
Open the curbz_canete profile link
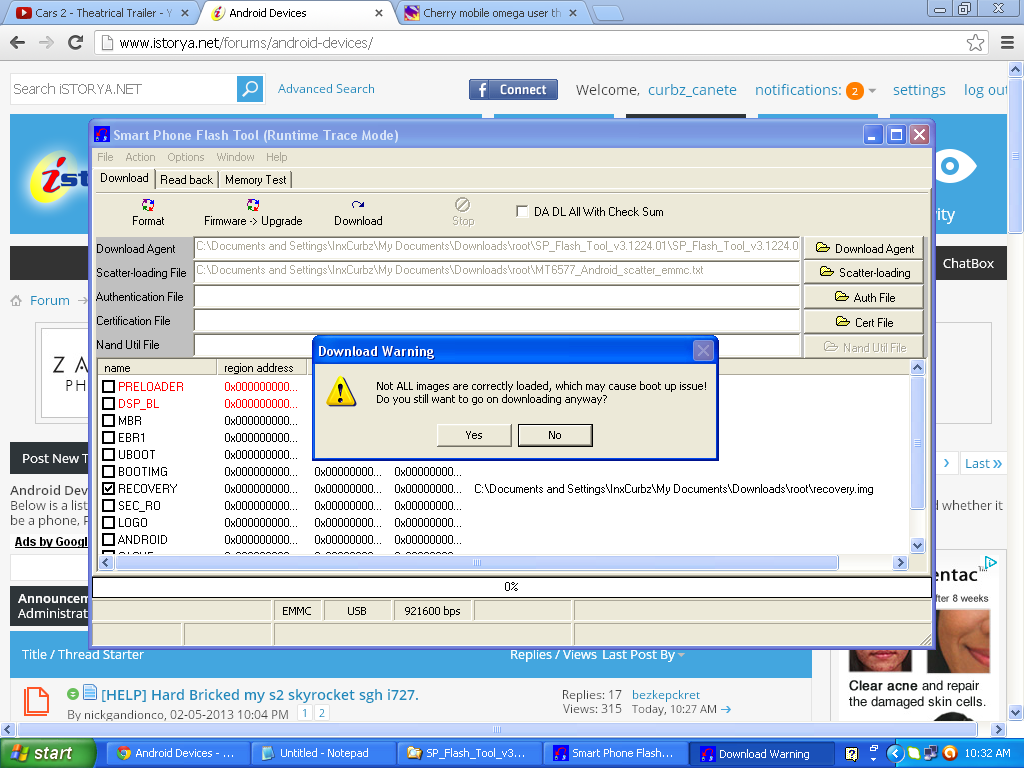tap(692, 90)
